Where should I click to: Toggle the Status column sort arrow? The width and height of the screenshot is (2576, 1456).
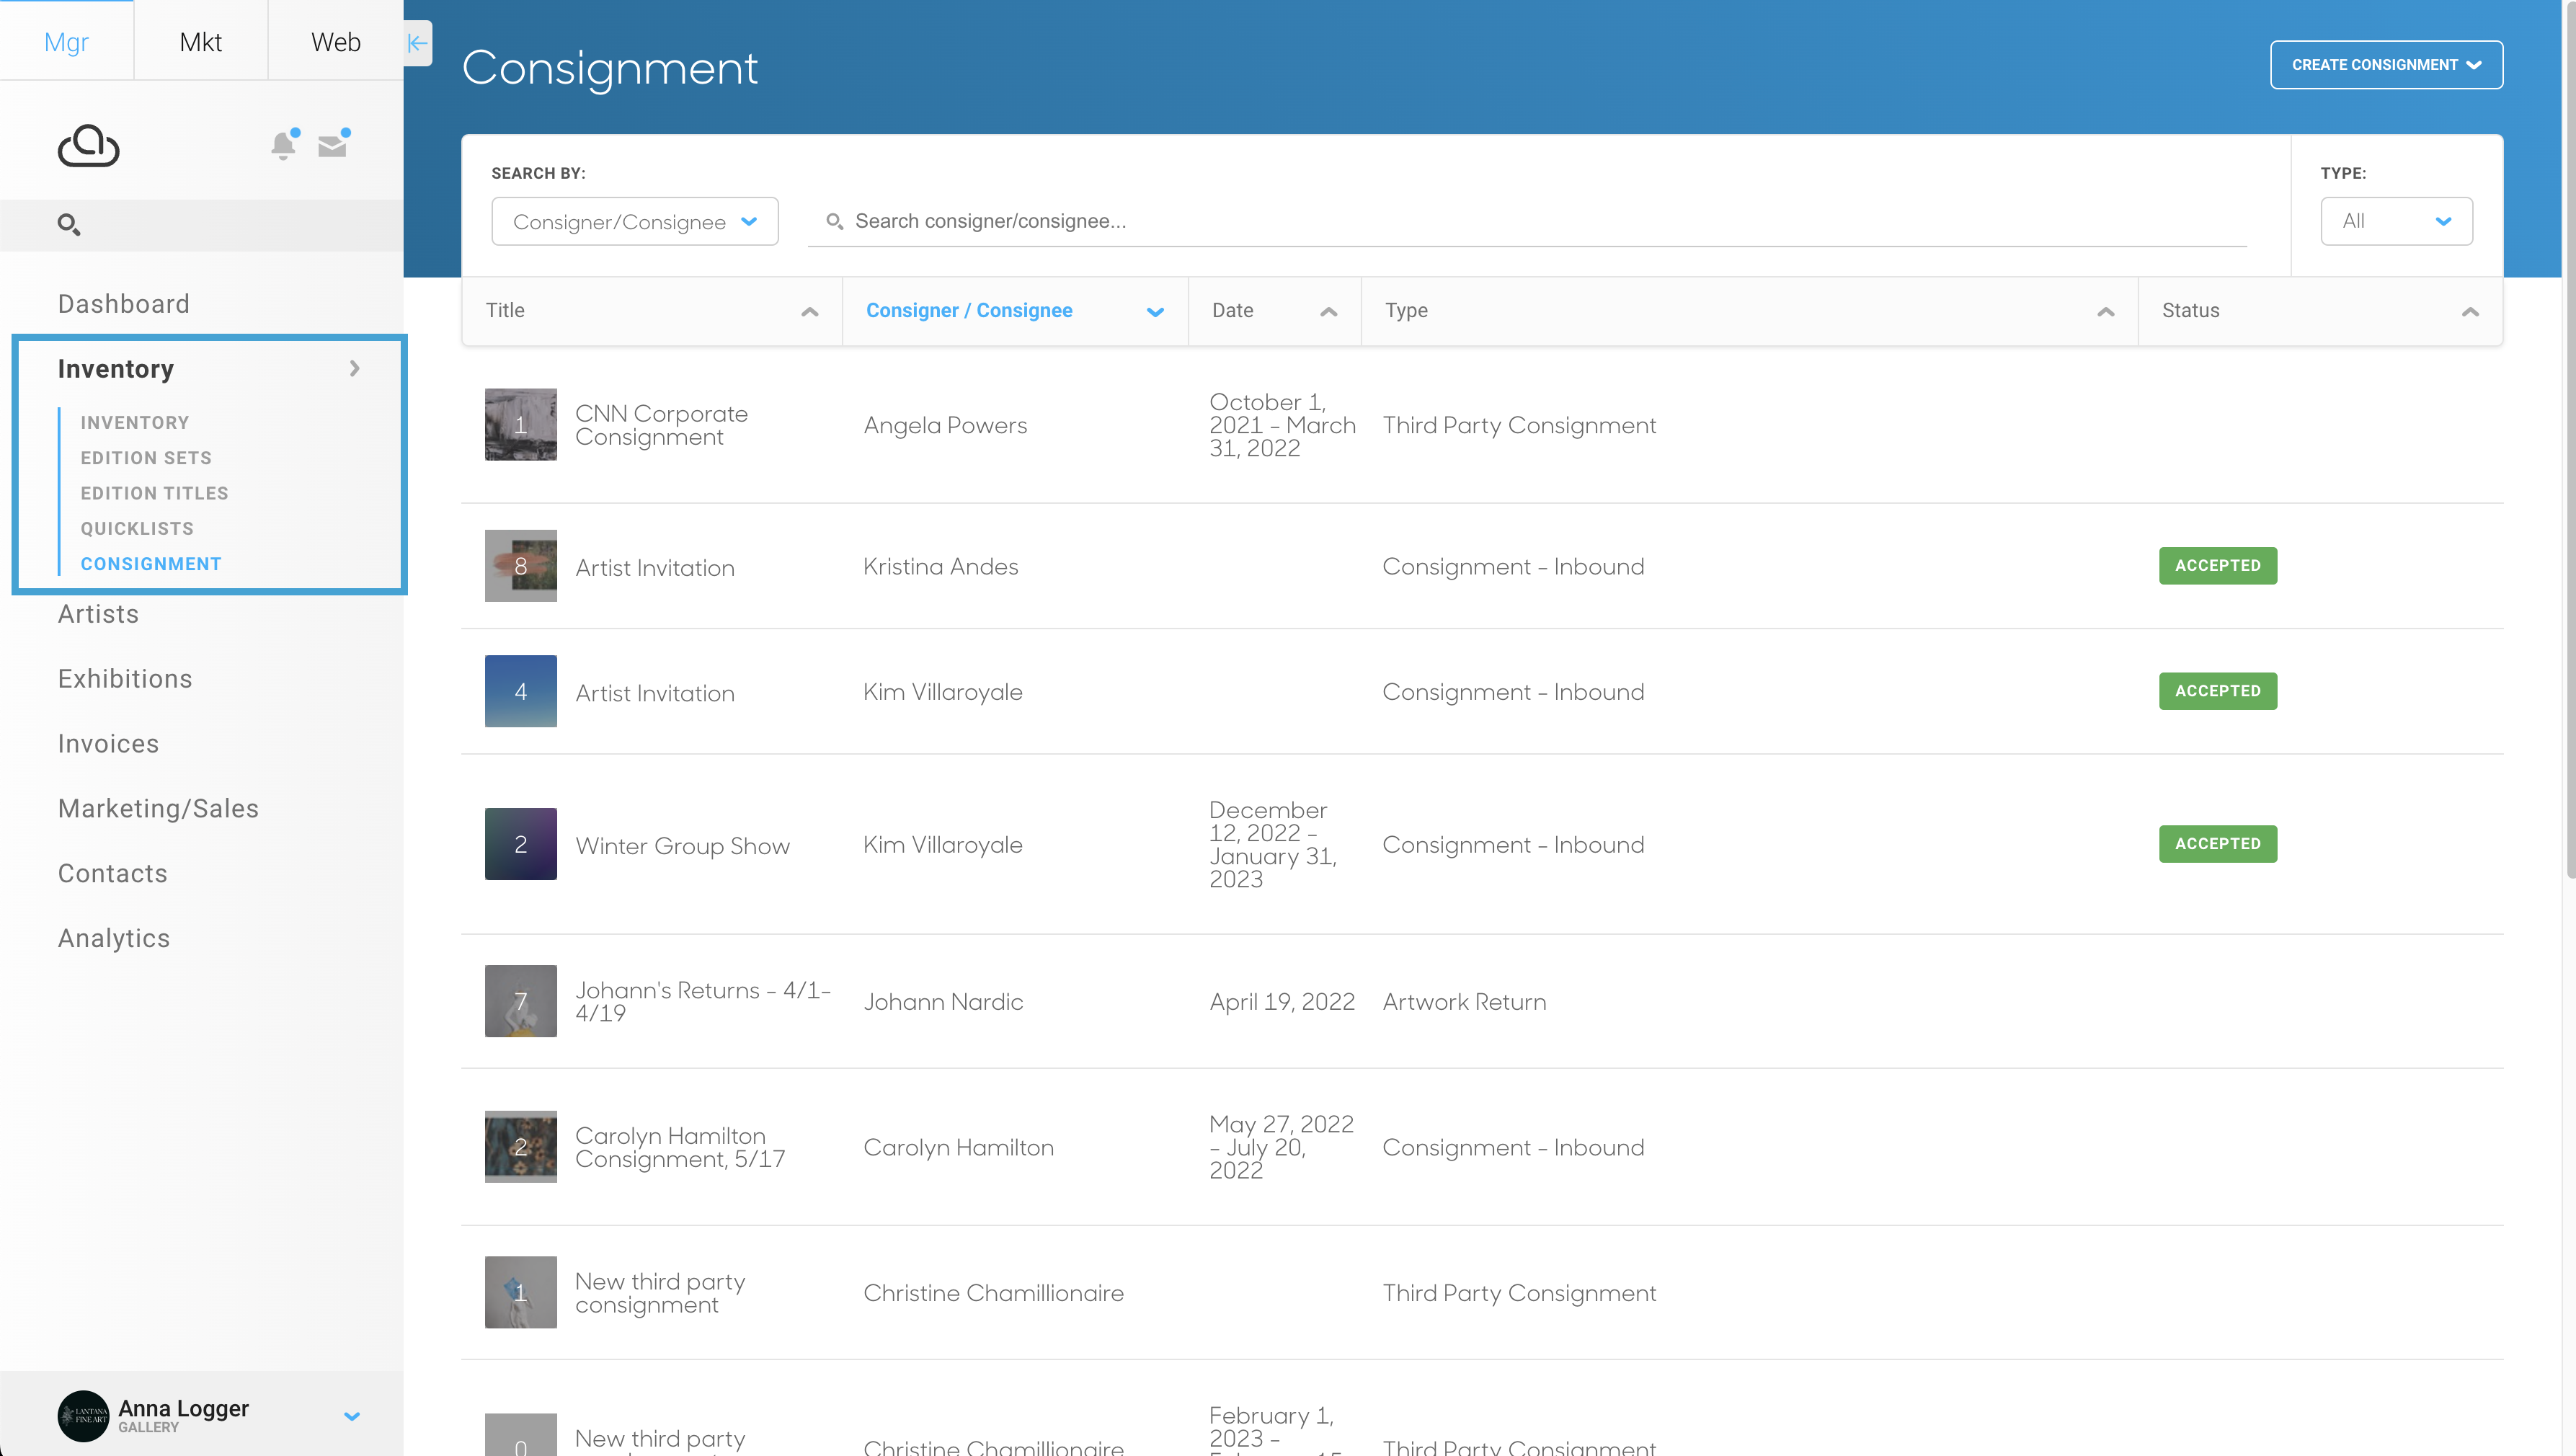(2471, 311)
